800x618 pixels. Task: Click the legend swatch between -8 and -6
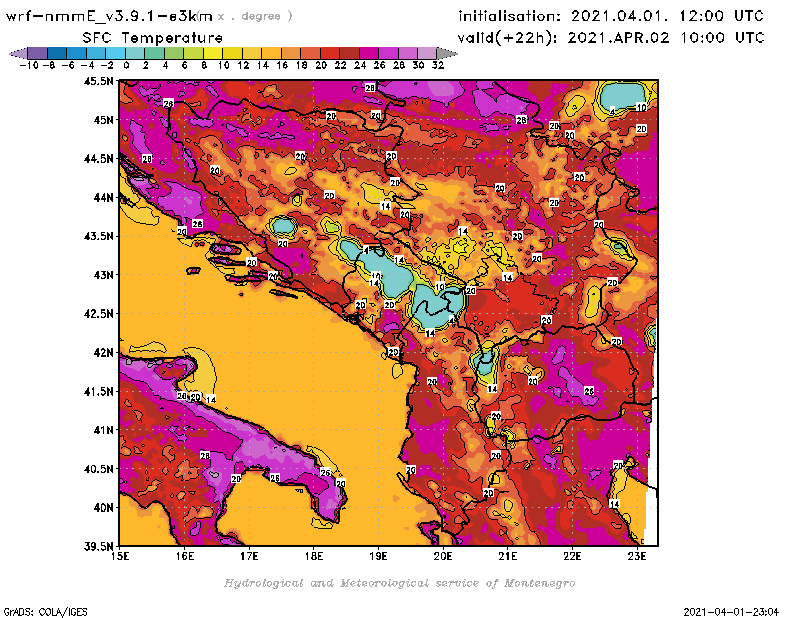pos(57,53)
